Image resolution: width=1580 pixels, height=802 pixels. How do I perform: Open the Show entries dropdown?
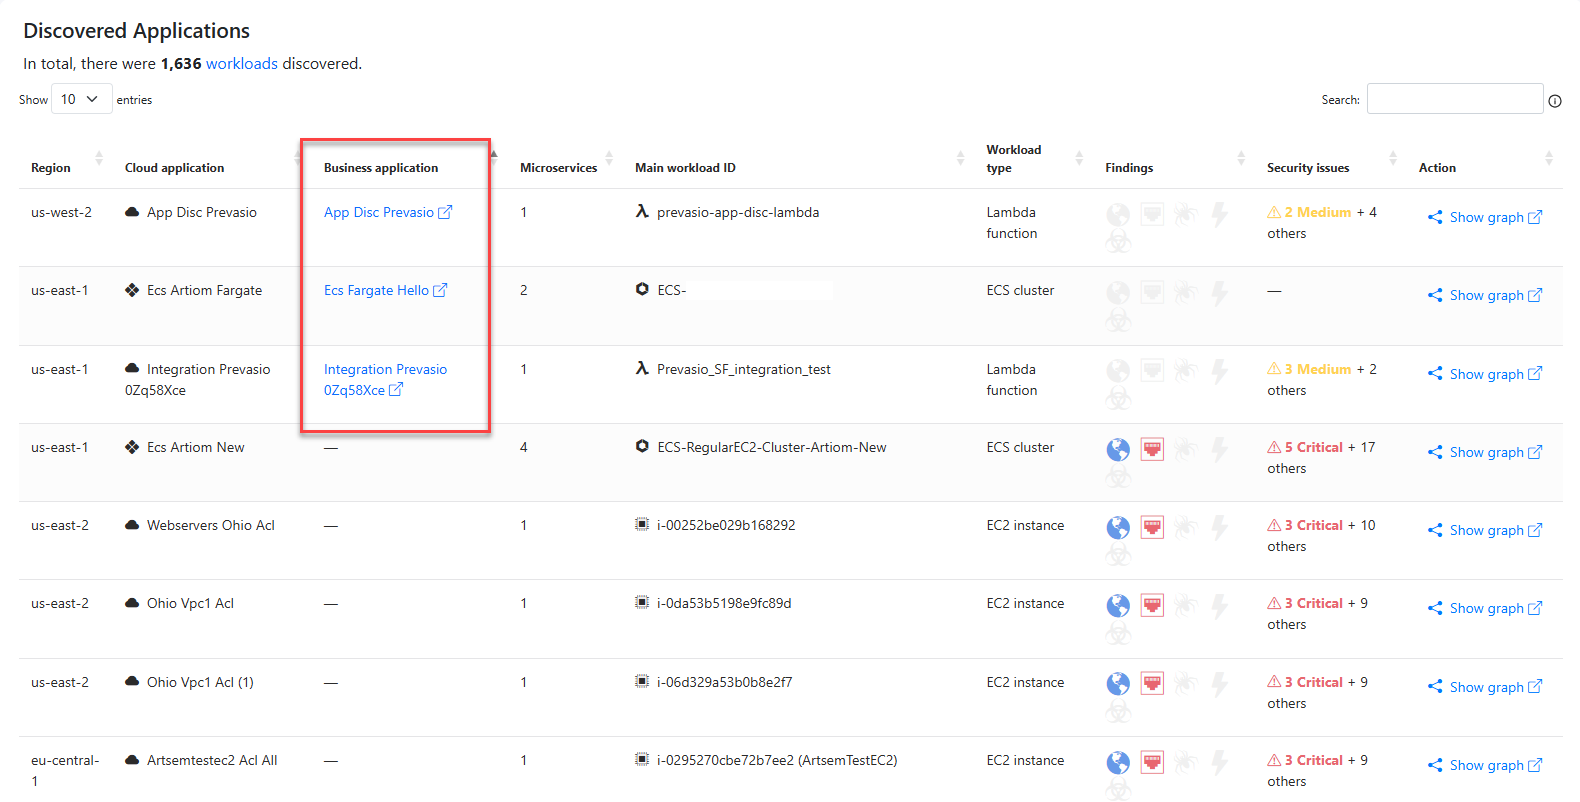click(81, 99)
